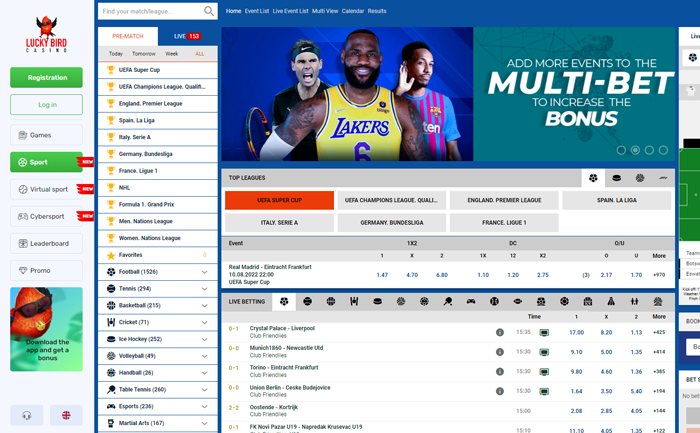Screen dimensions: 700x433
Task: Click trophy icon beside UEFA Super Cup
Action: point(111,70)
